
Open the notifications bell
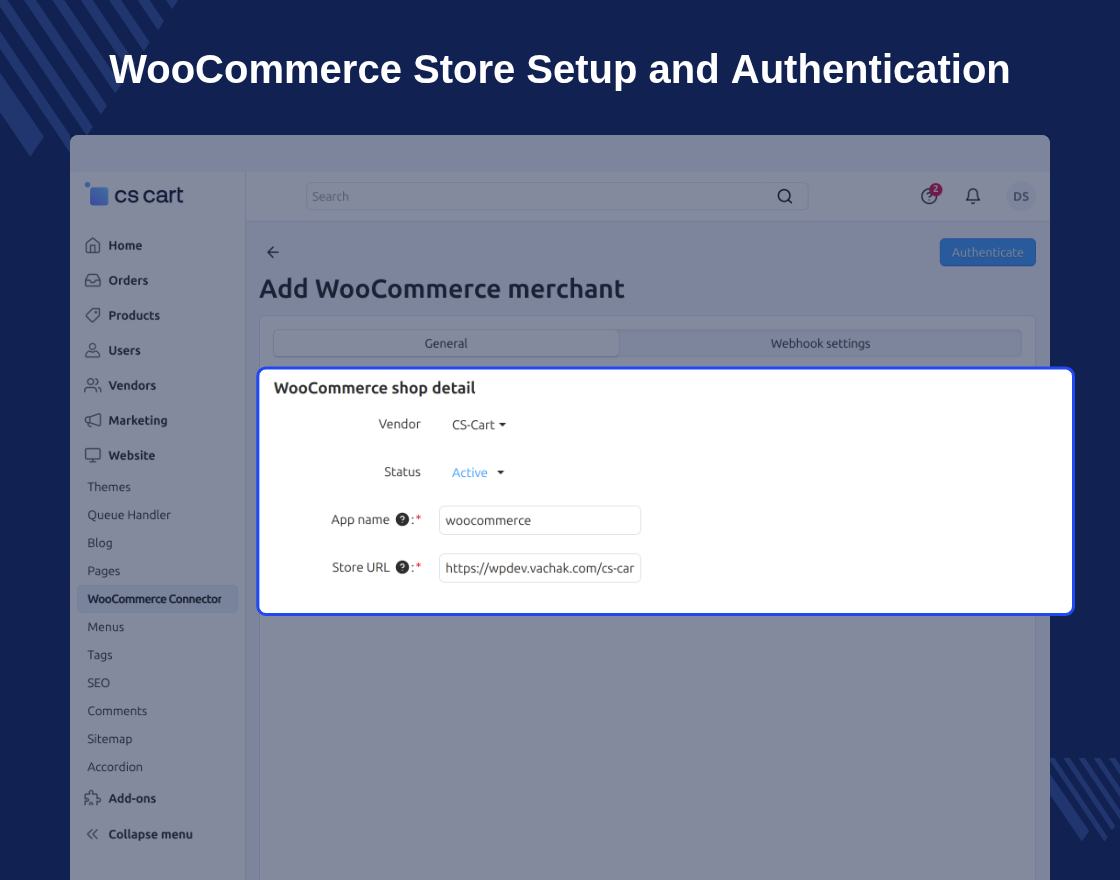pos(973,196)
